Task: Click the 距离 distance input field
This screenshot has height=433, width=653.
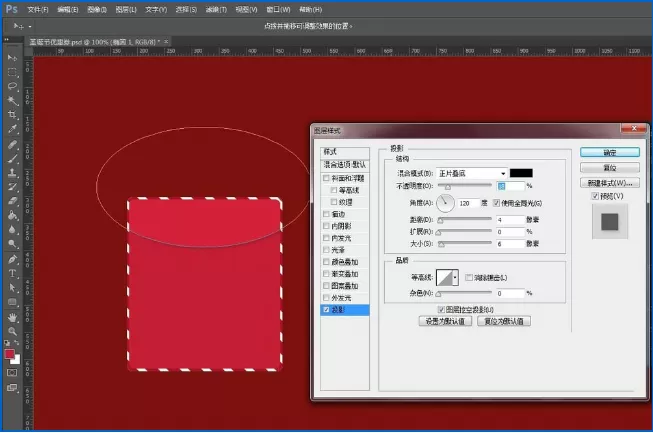Action: [510, 219]
